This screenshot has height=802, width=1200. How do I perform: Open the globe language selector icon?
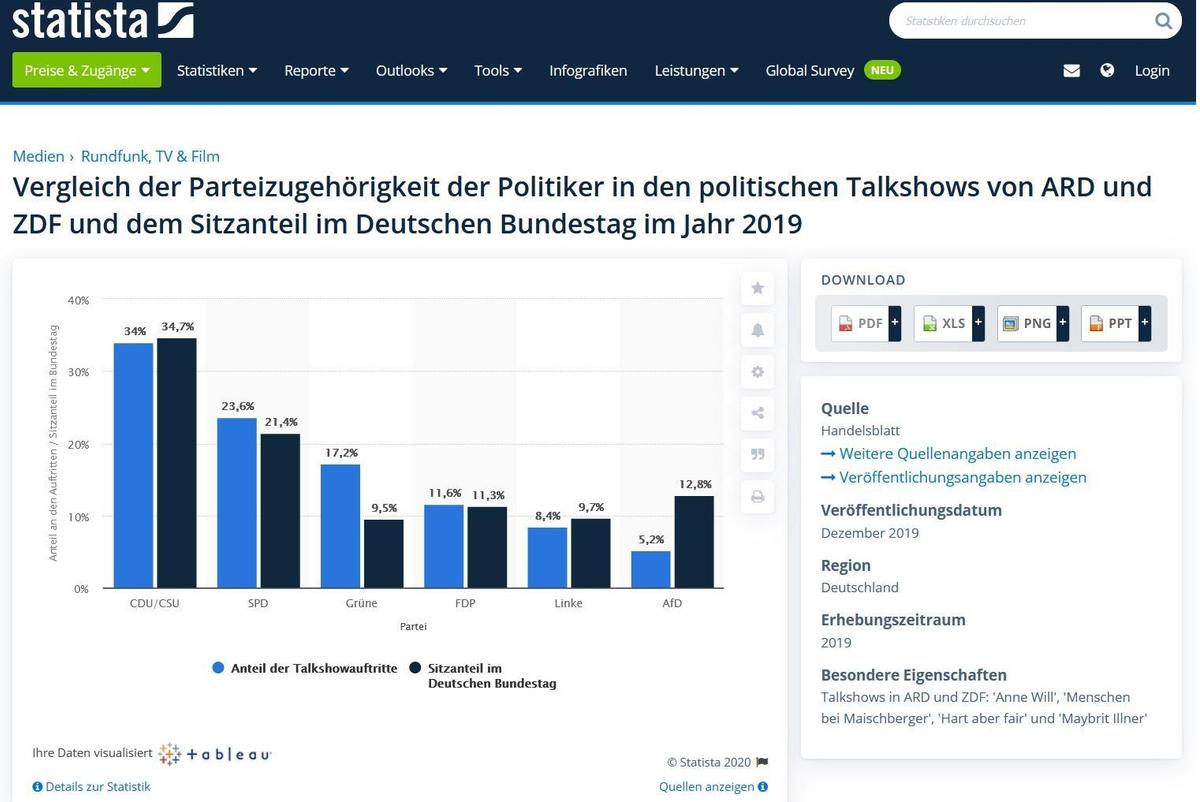tap(1107, 70)
